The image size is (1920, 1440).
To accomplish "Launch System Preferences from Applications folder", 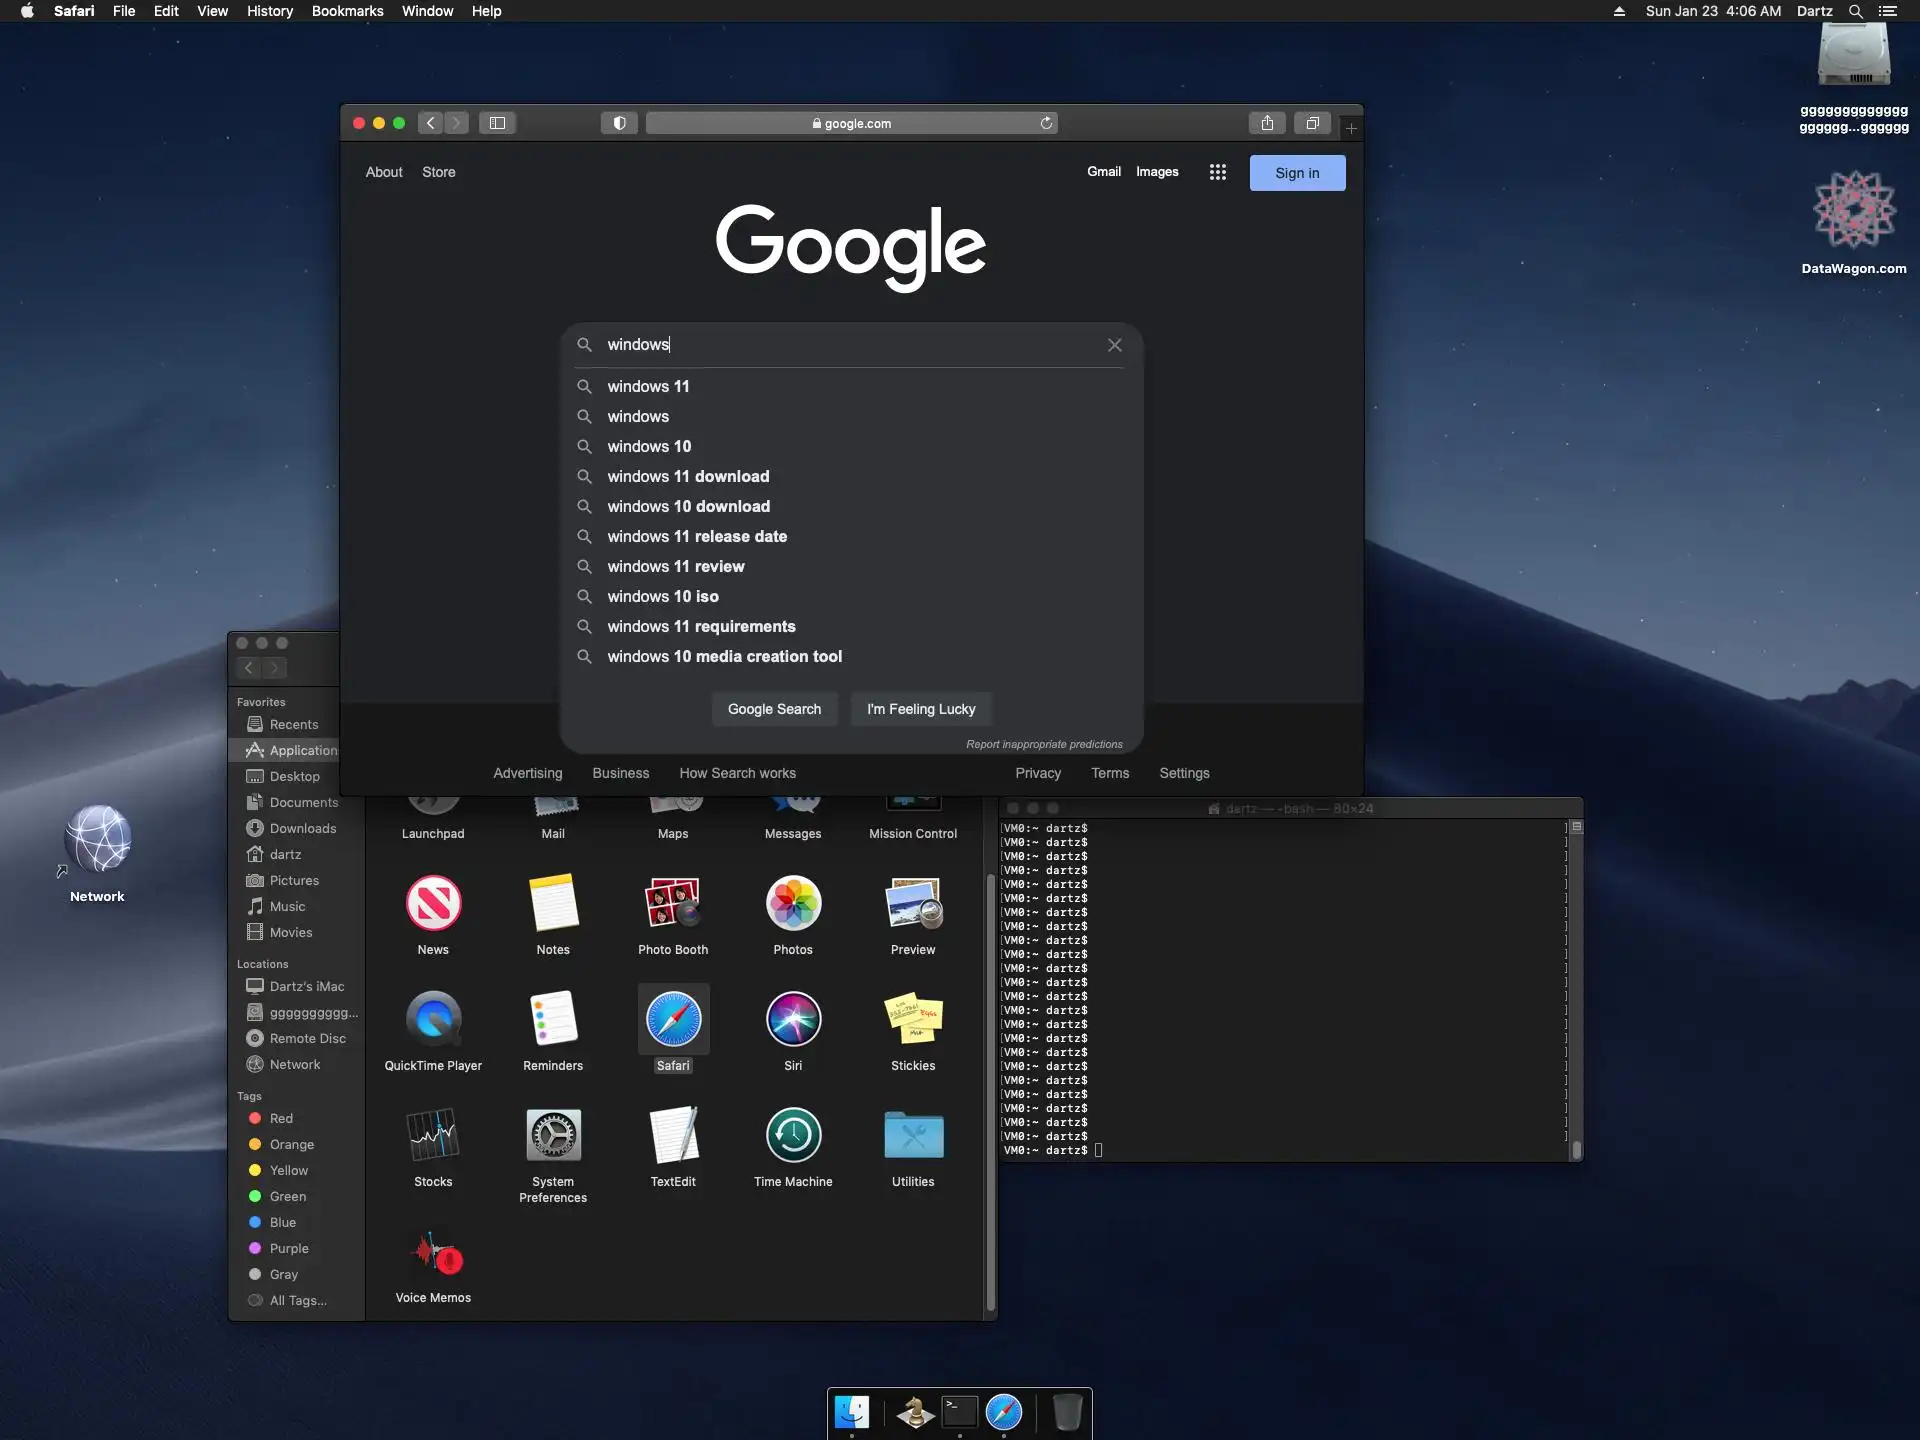I will (553, 1136).
